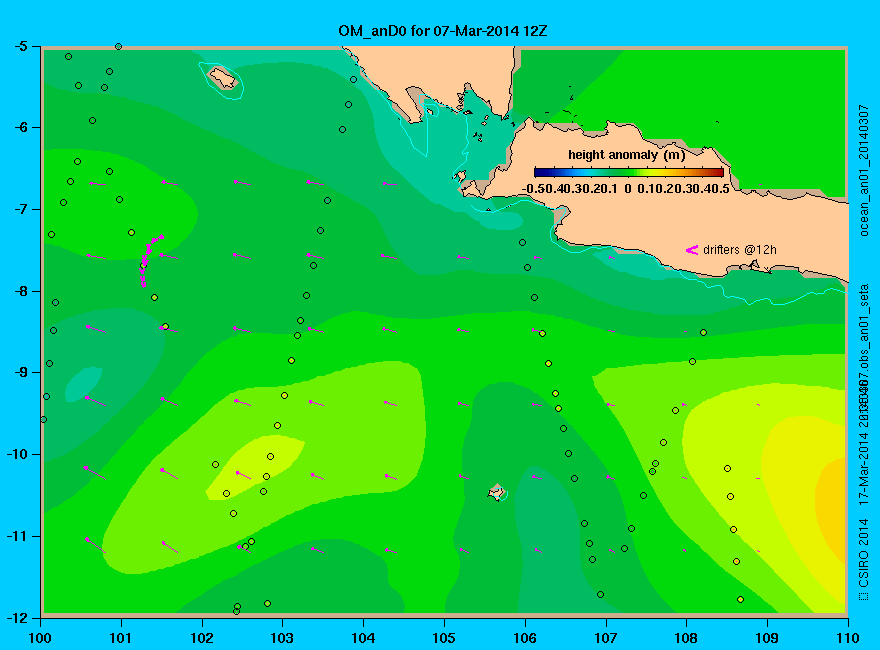Click longitude axis label 106

click(x=525, y=638)
